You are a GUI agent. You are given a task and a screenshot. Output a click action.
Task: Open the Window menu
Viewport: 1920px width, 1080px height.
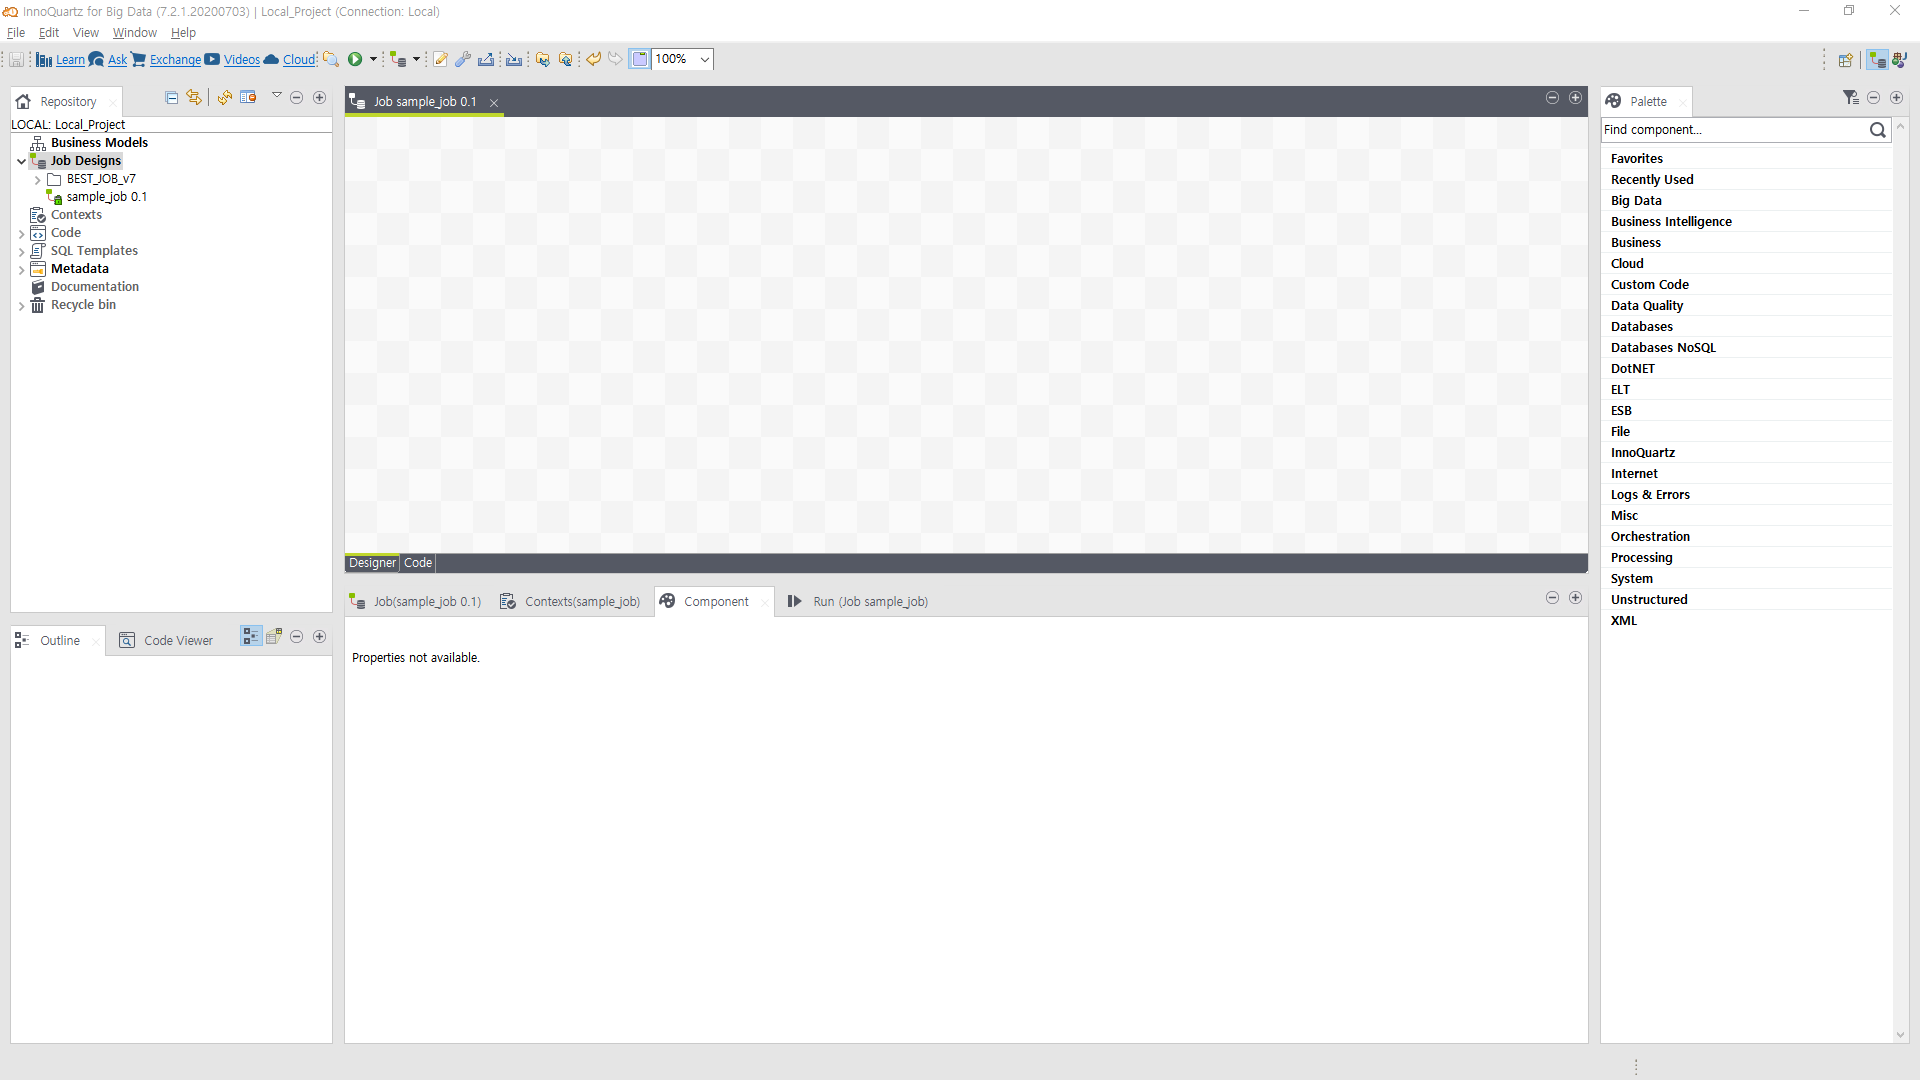(134, 33)
